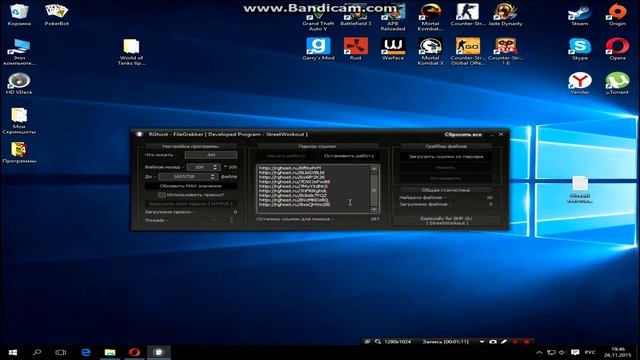
Task: Click the Bandicam pencil draw icon
Action: [504, 341]
